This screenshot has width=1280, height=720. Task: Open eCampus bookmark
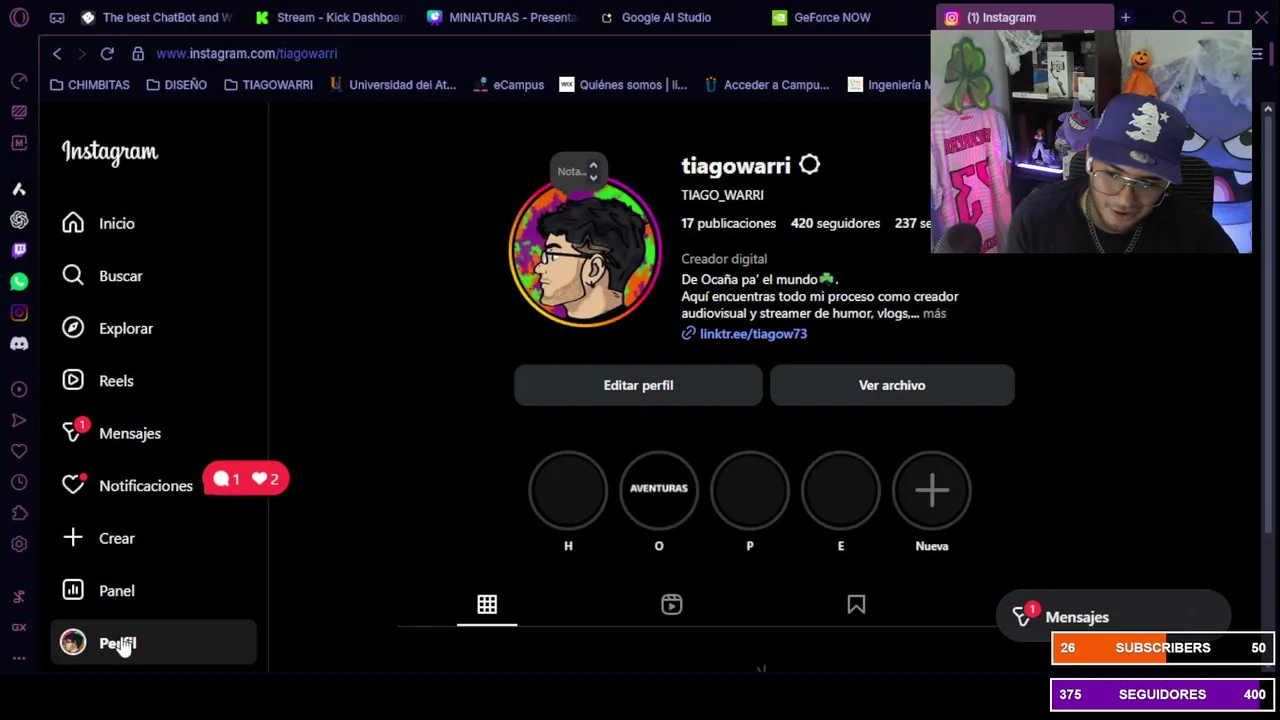coord(508,85)
